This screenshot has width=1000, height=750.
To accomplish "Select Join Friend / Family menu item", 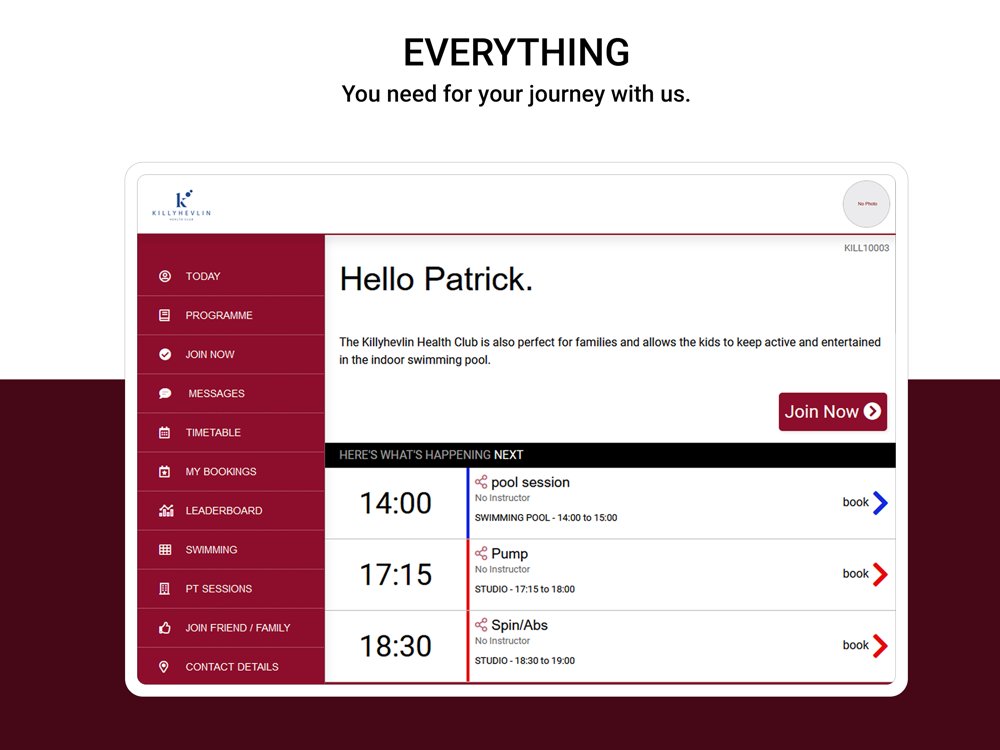I will (x=231, y=628).
